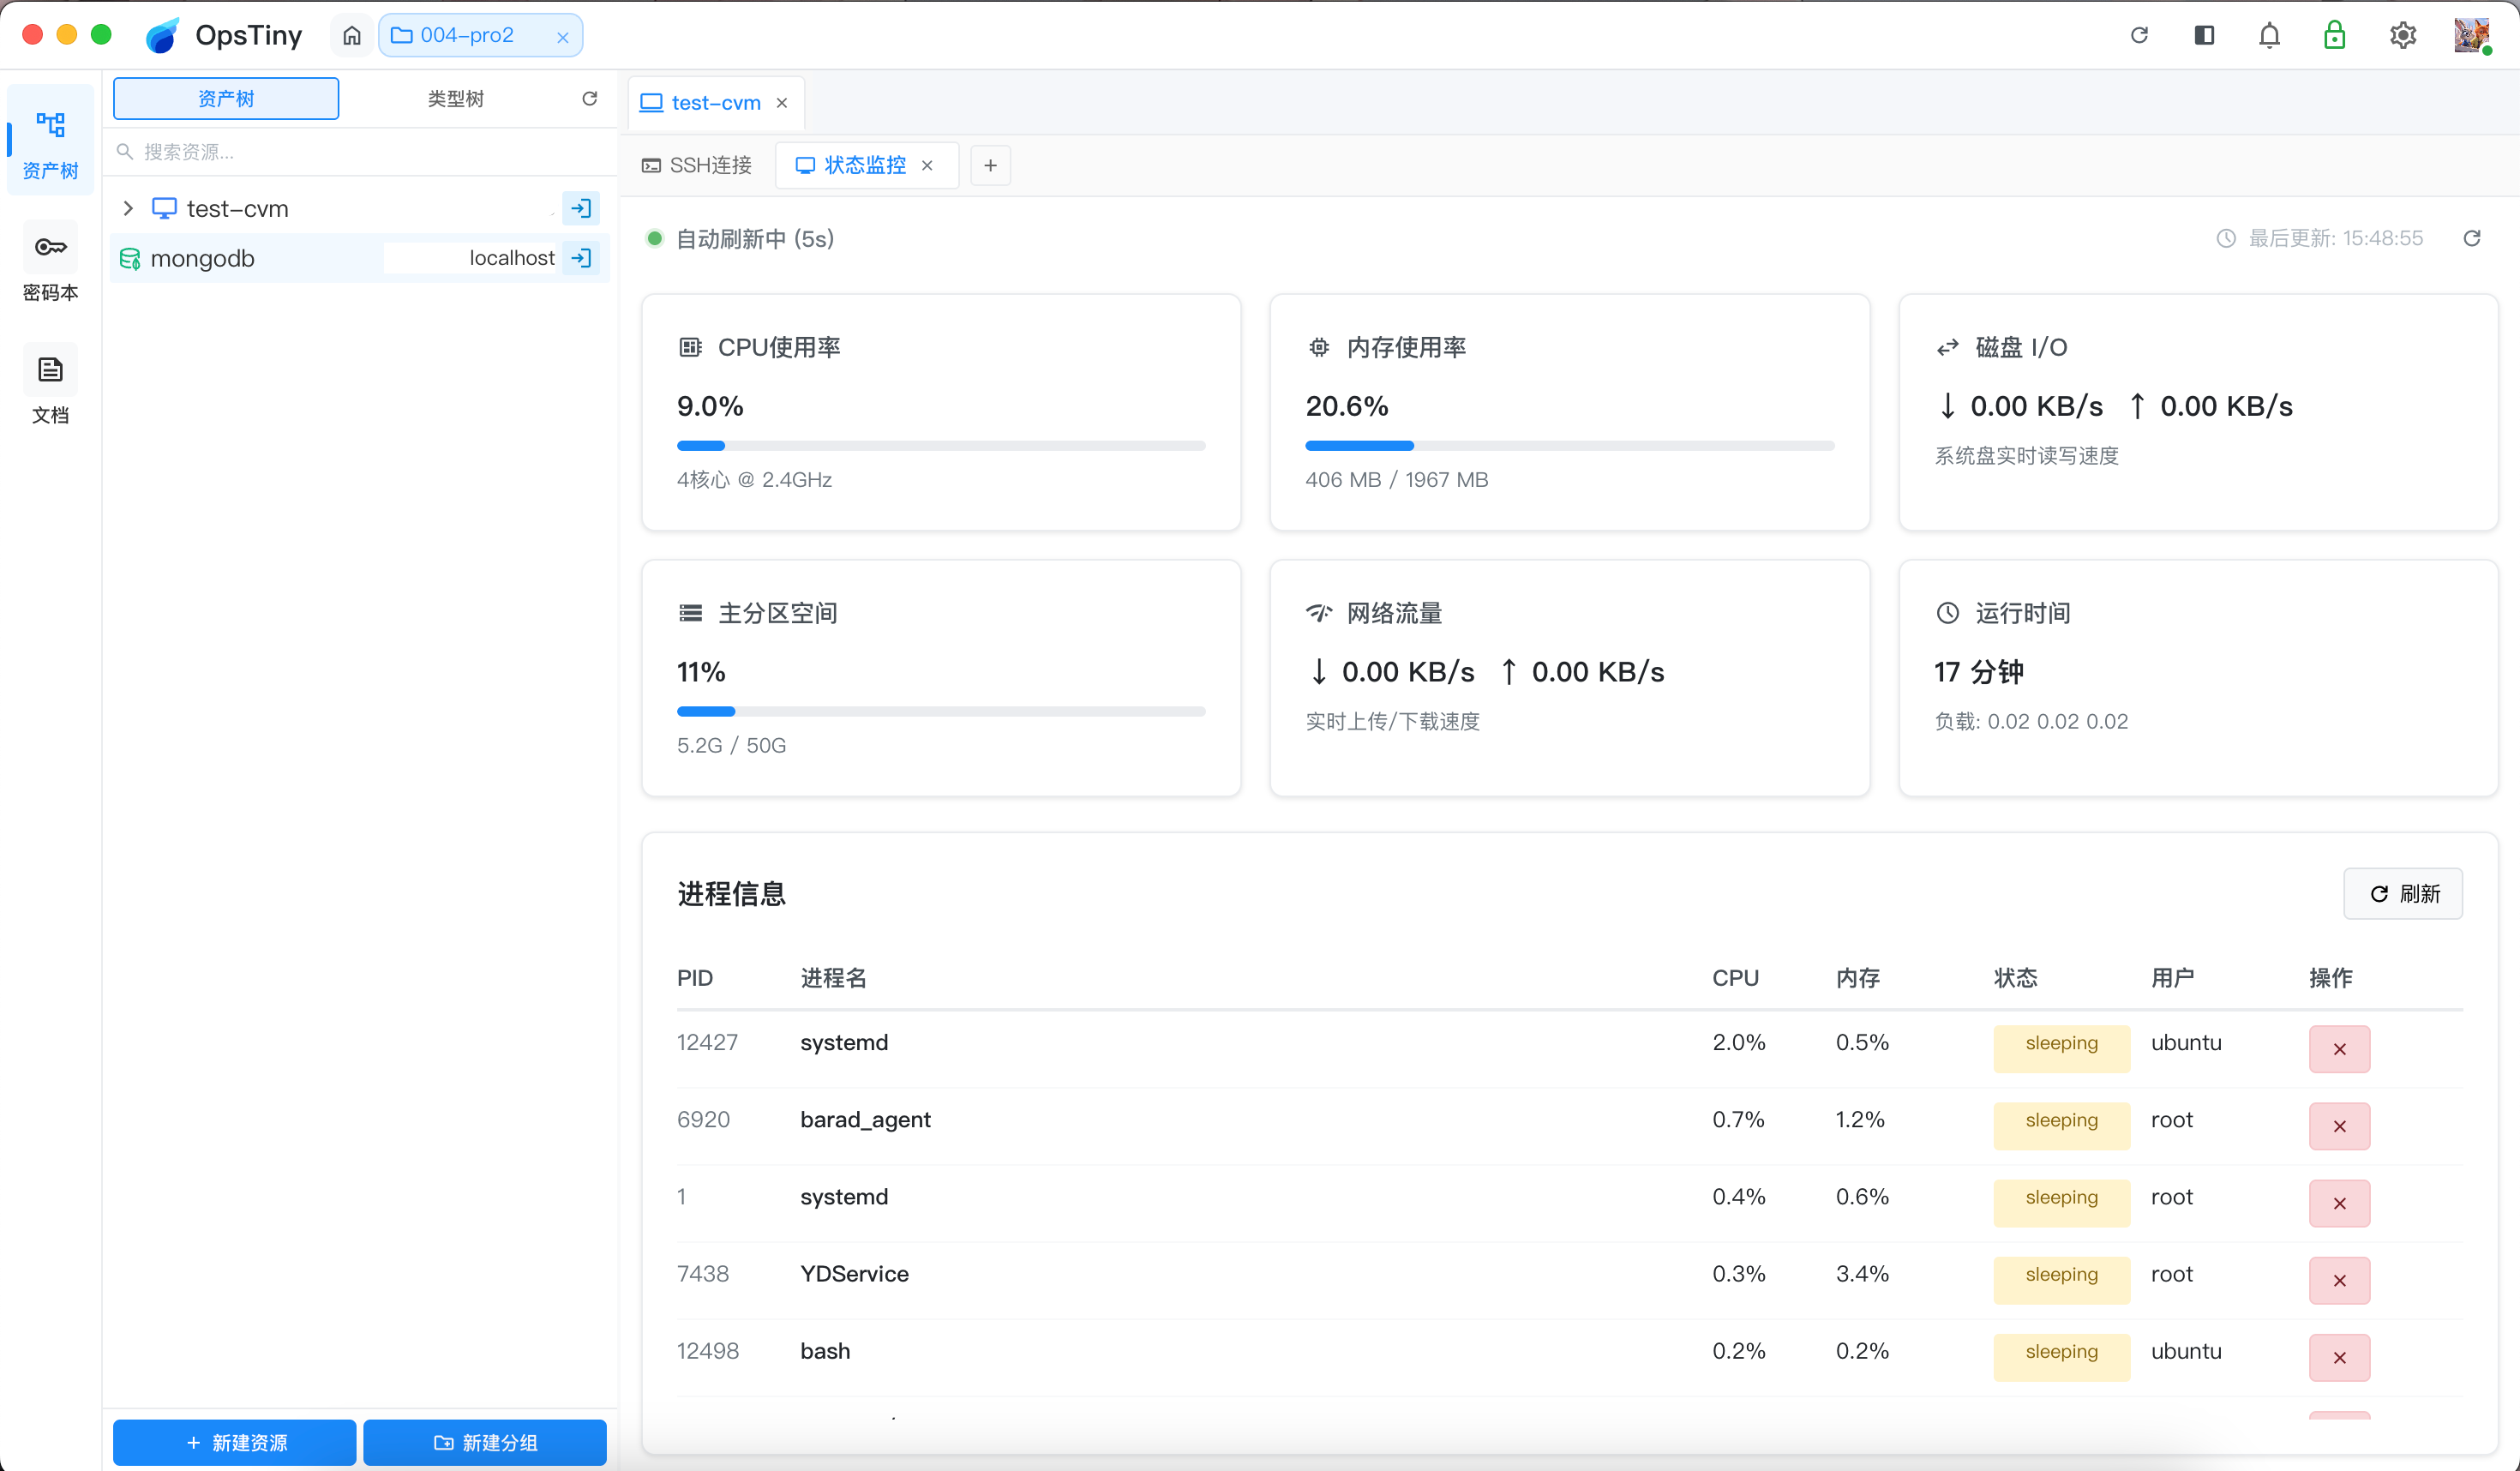Open the home page icon

(x=352, y=36)
